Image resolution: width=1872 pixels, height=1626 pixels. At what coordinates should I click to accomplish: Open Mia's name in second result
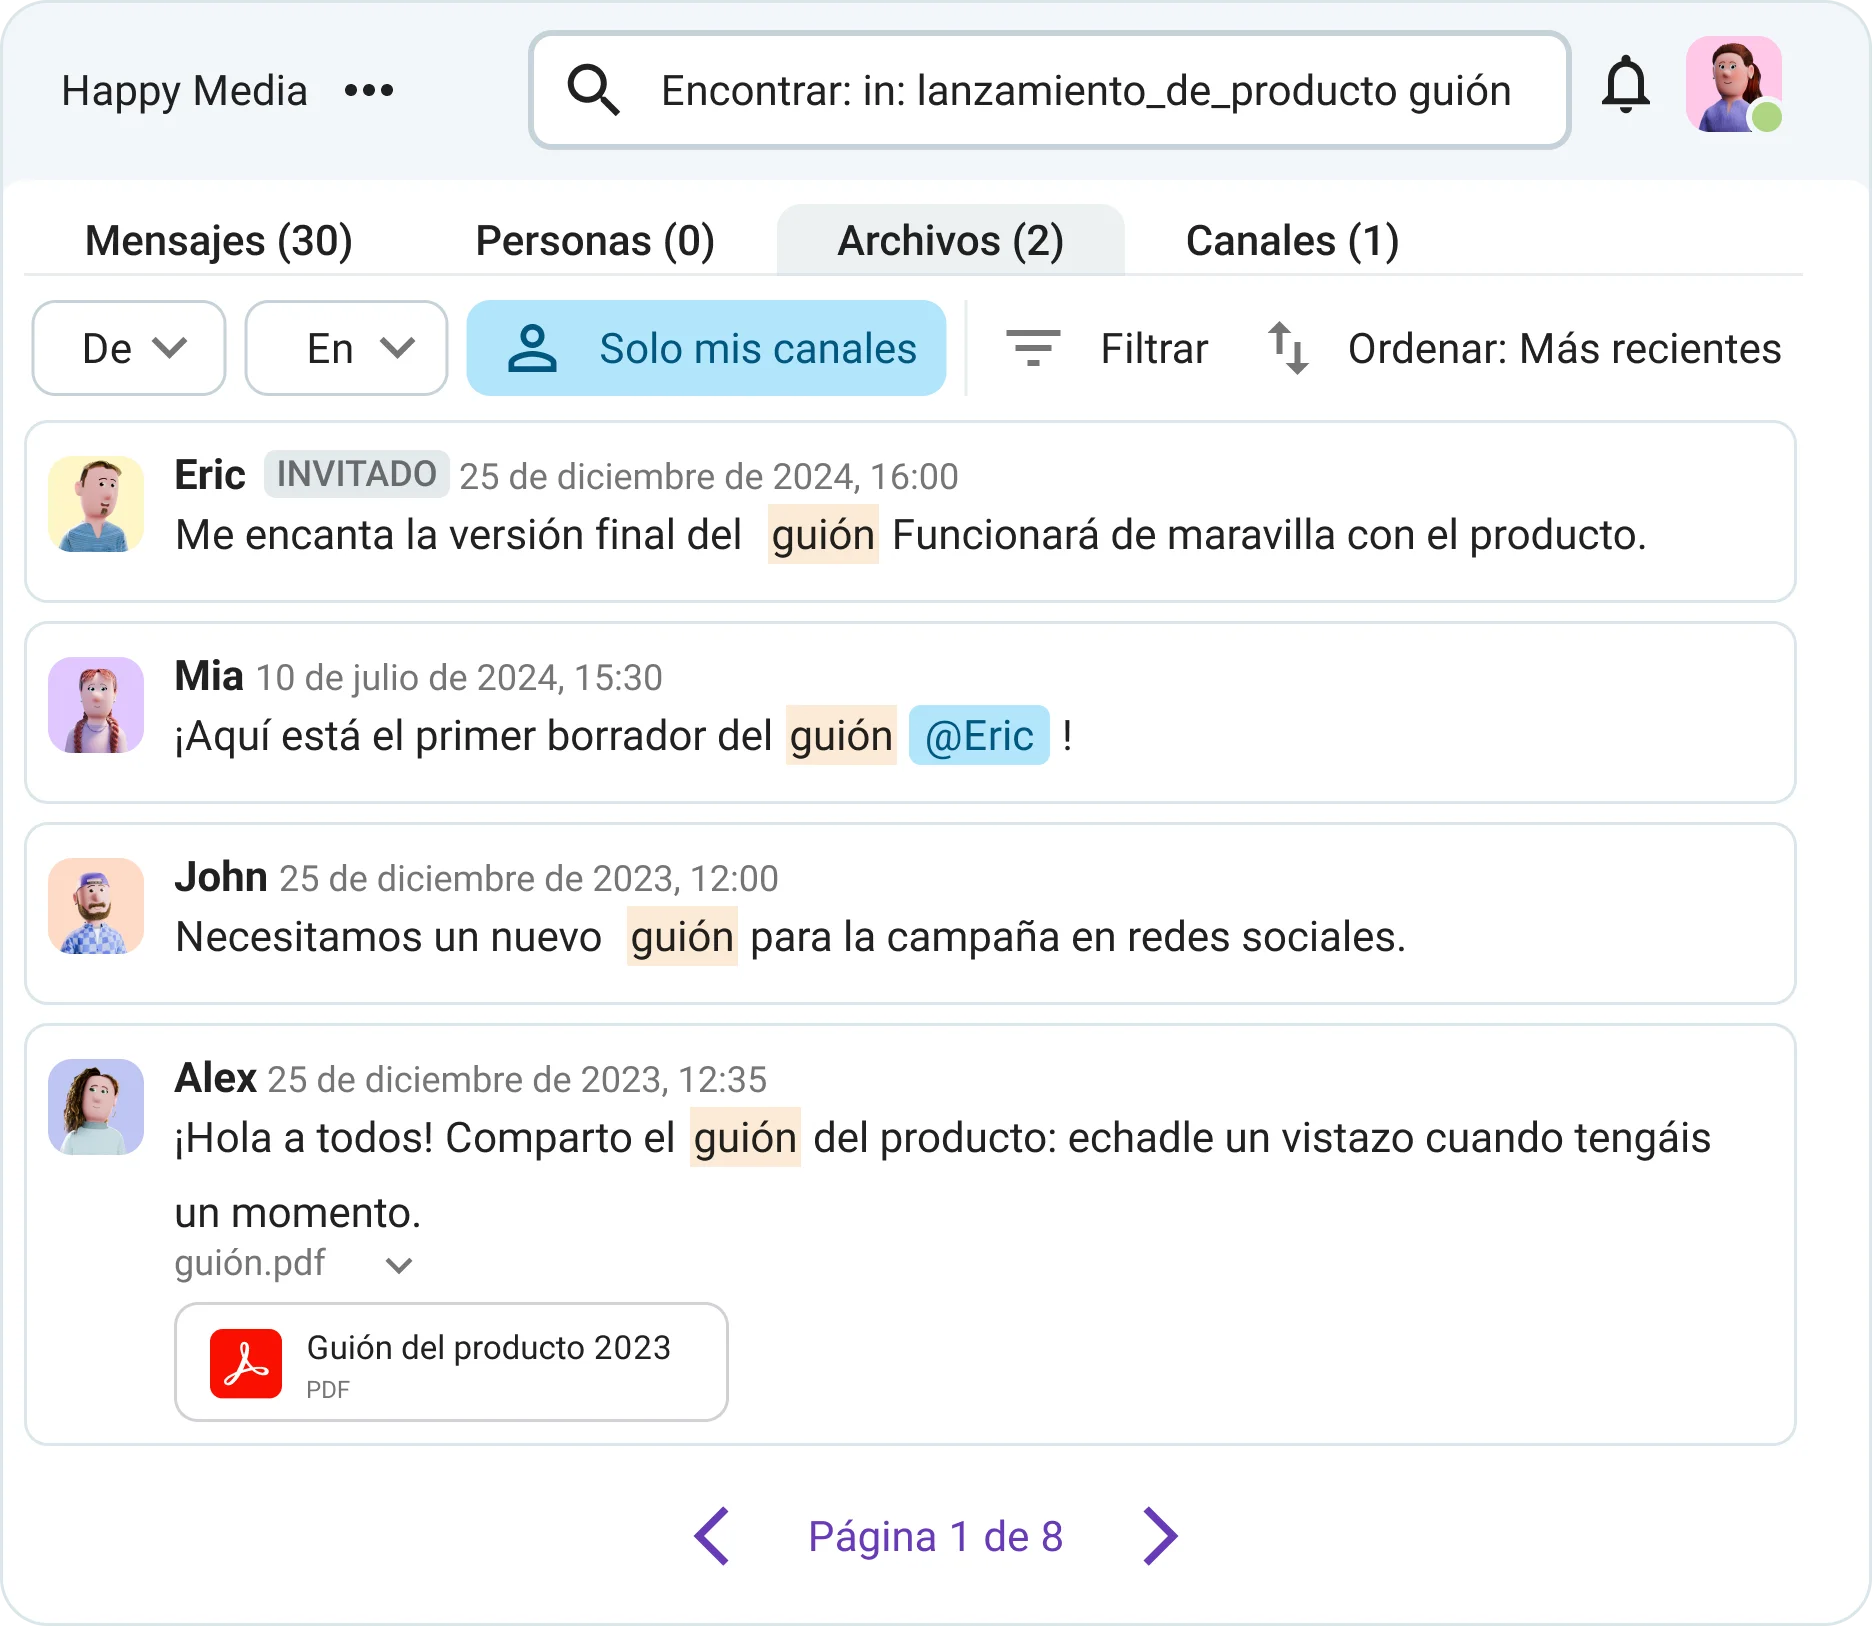coord(209,676)
